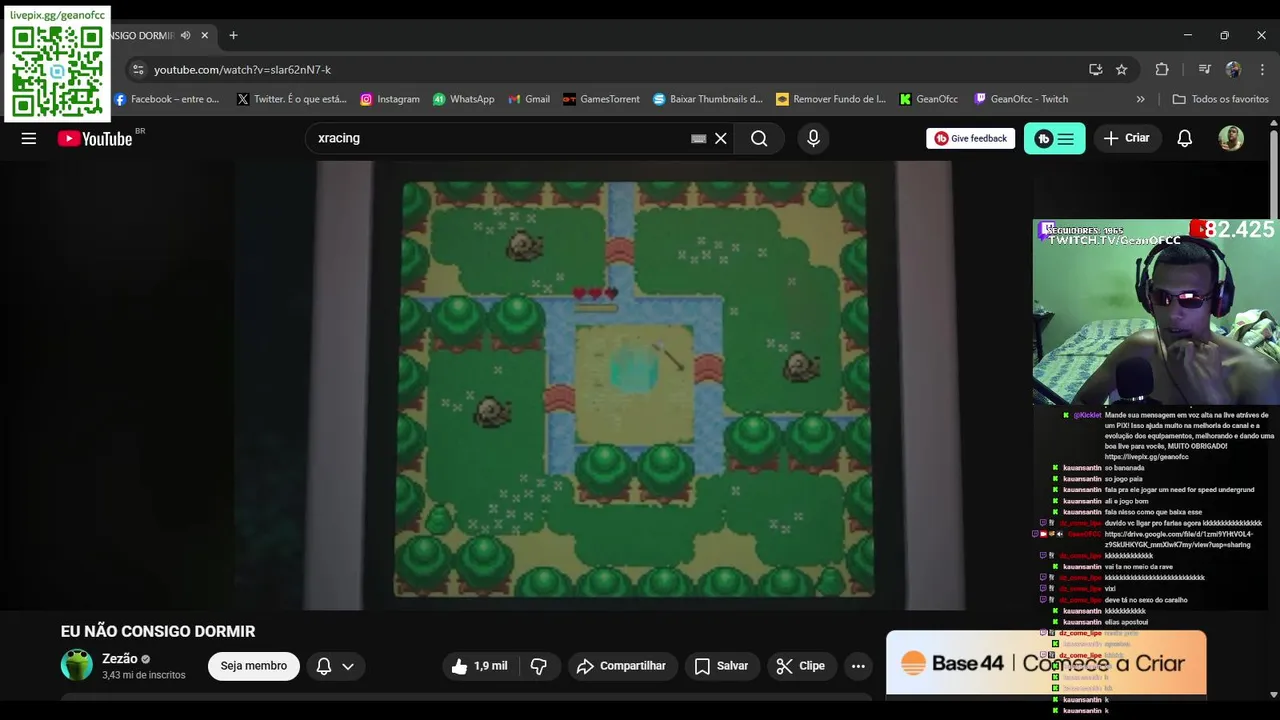Open Chrome three-dot menu
This screenshot has width=1280, height=720.
pos(1261,70)
